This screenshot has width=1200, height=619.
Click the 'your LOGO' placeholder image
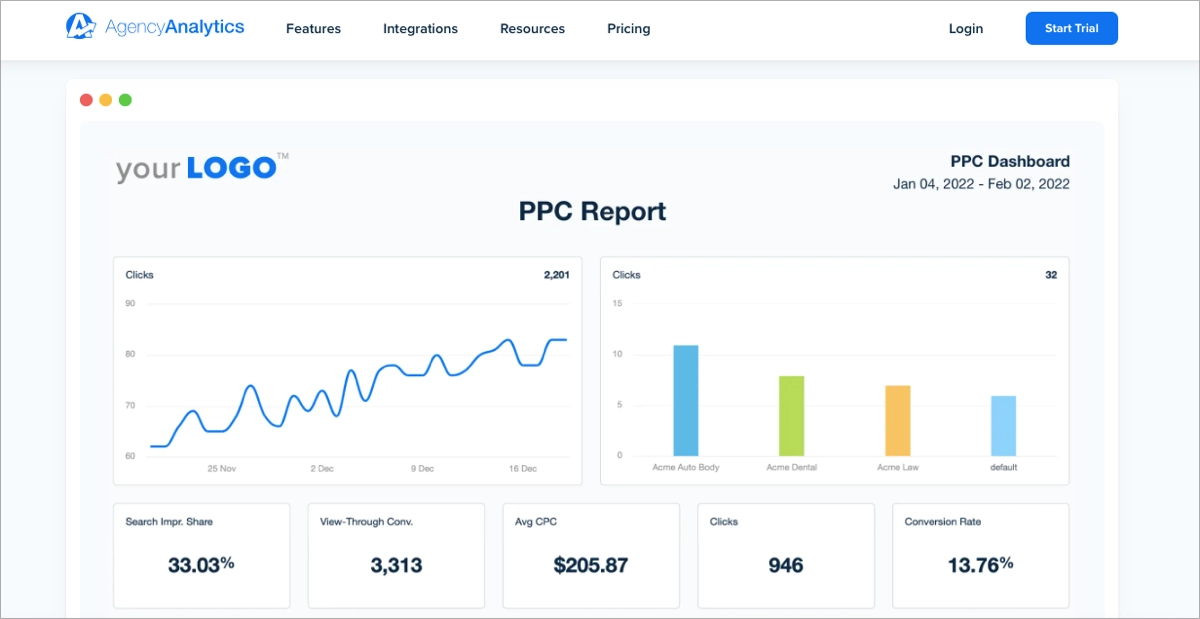click(198, 166)
